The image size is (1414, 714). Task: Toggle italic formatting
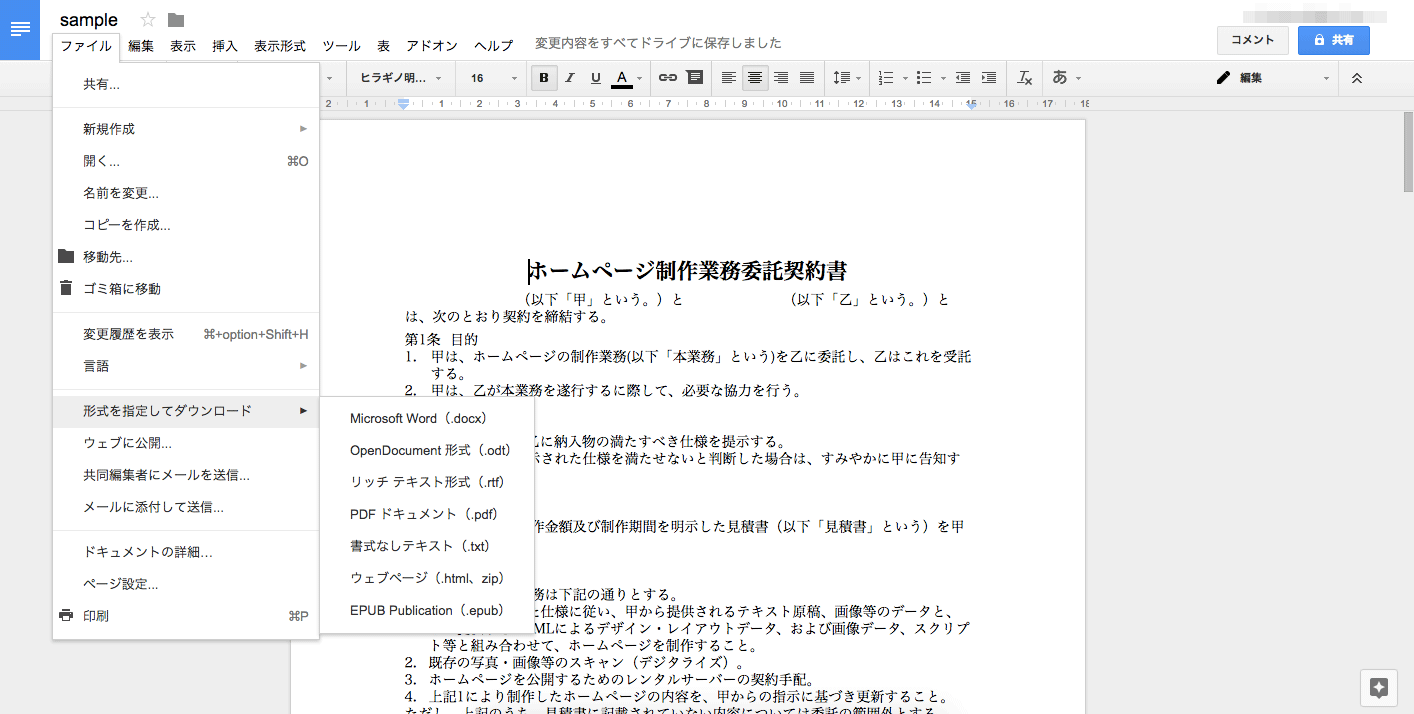click(x=570, y=78)
